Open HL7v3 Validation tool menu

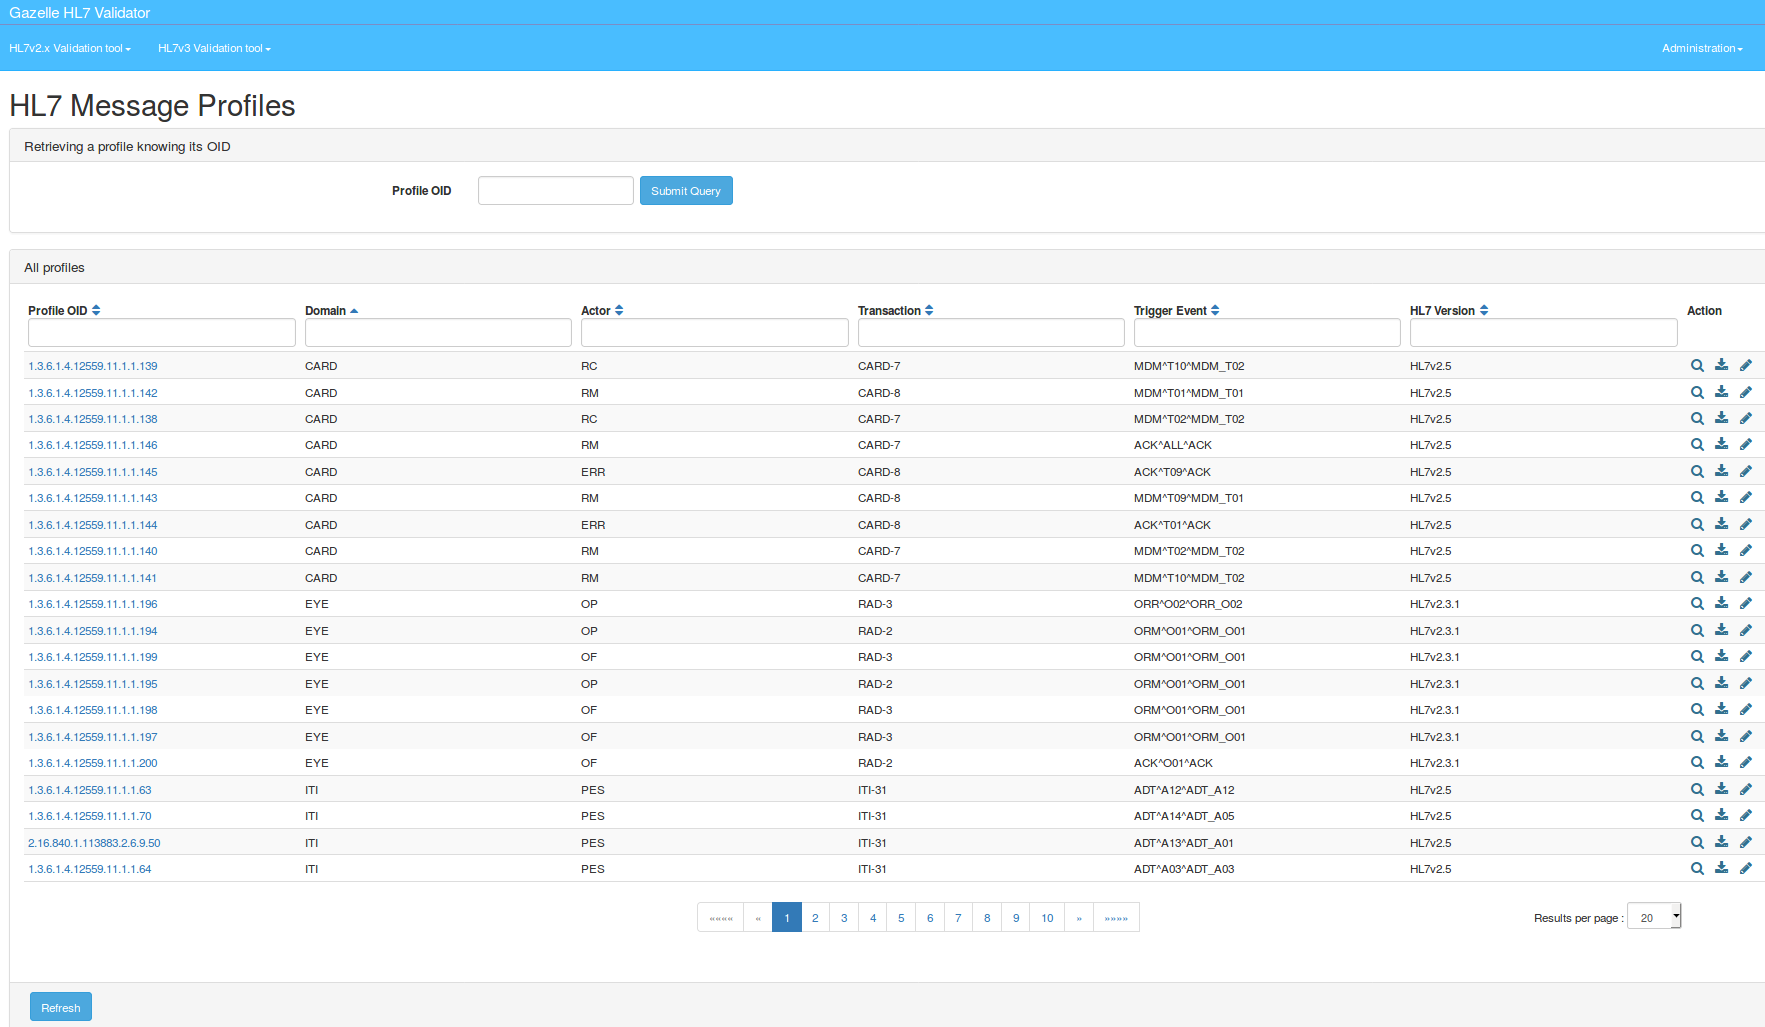click(214, 48)
